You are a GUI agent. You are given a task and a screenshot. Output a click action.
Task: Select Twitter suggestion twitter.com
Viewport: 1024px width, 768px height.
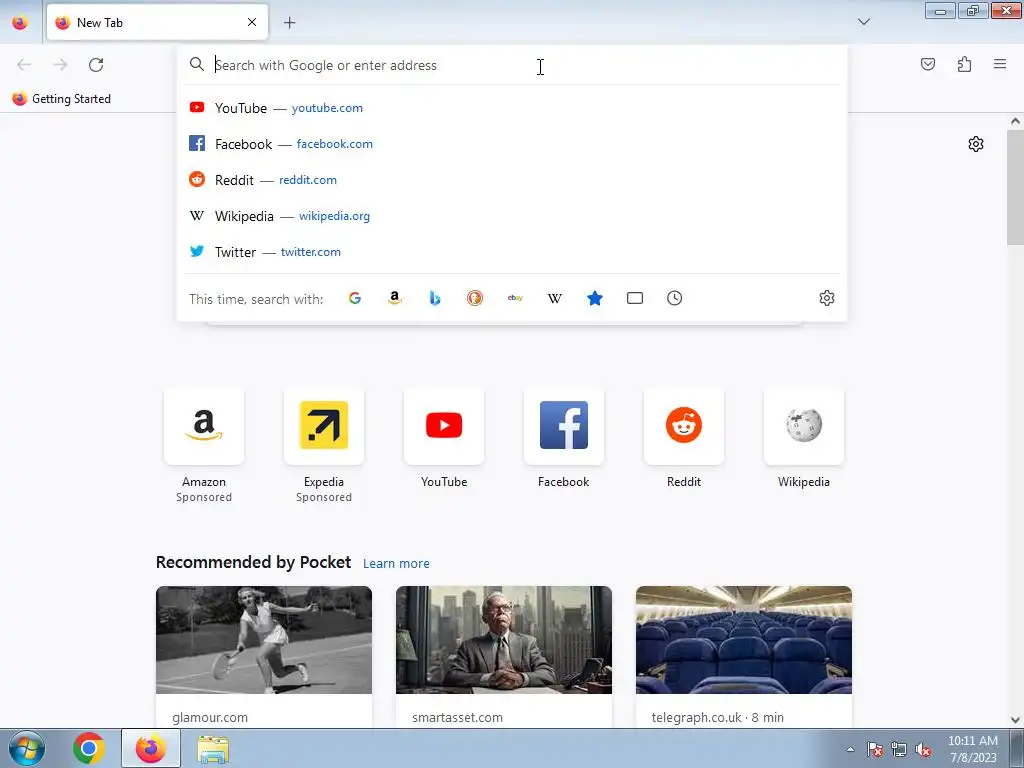click(512, 251)
